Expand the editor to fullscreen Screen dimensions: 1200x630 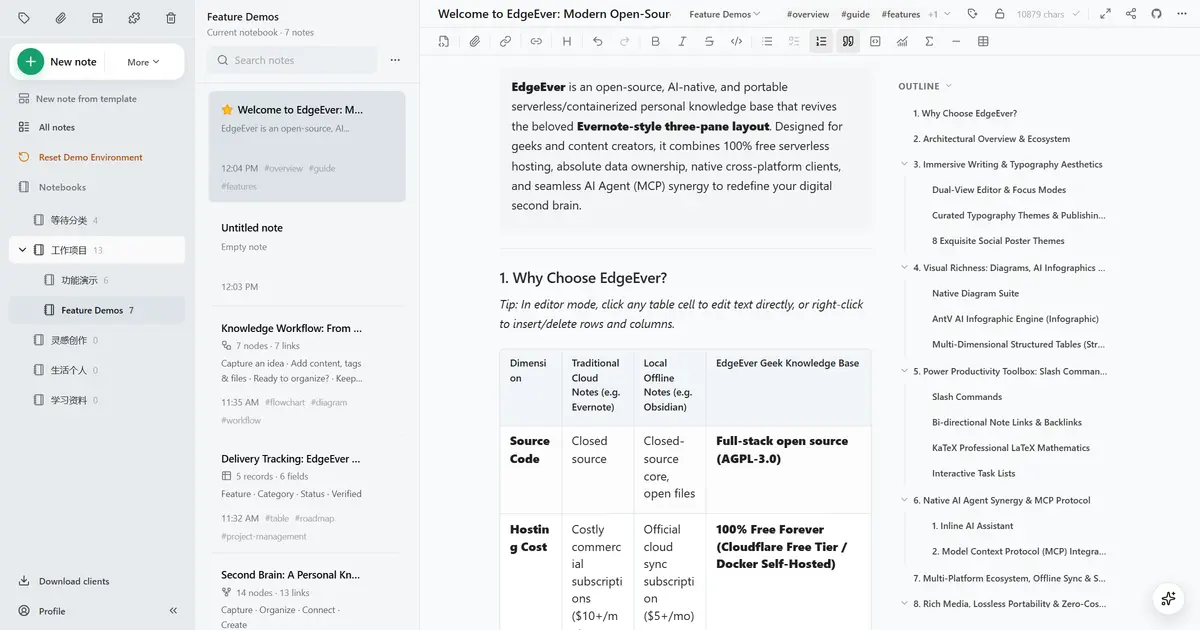point(1105,14)
